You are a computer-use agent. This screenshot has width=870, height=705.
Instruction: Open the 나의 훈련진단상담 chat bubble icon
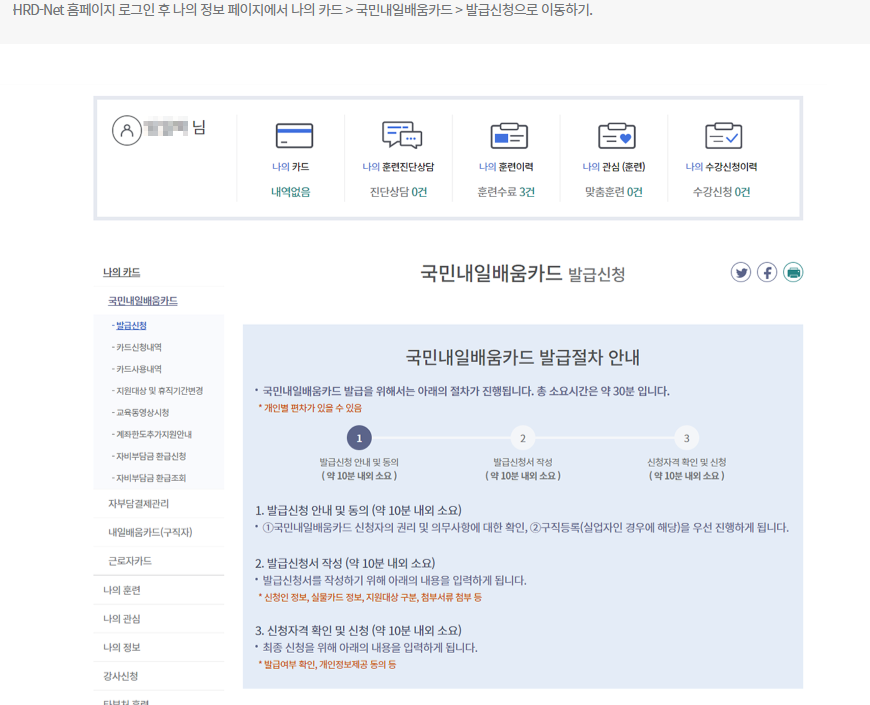pyautogui.click(x=402, y=135)
